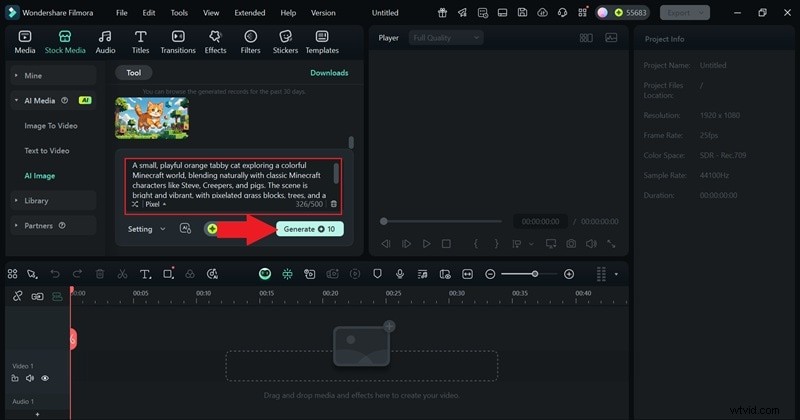Open the Effects panel icon
The width and height of the screenshot is (800, 420).
(x=215, y=41)
